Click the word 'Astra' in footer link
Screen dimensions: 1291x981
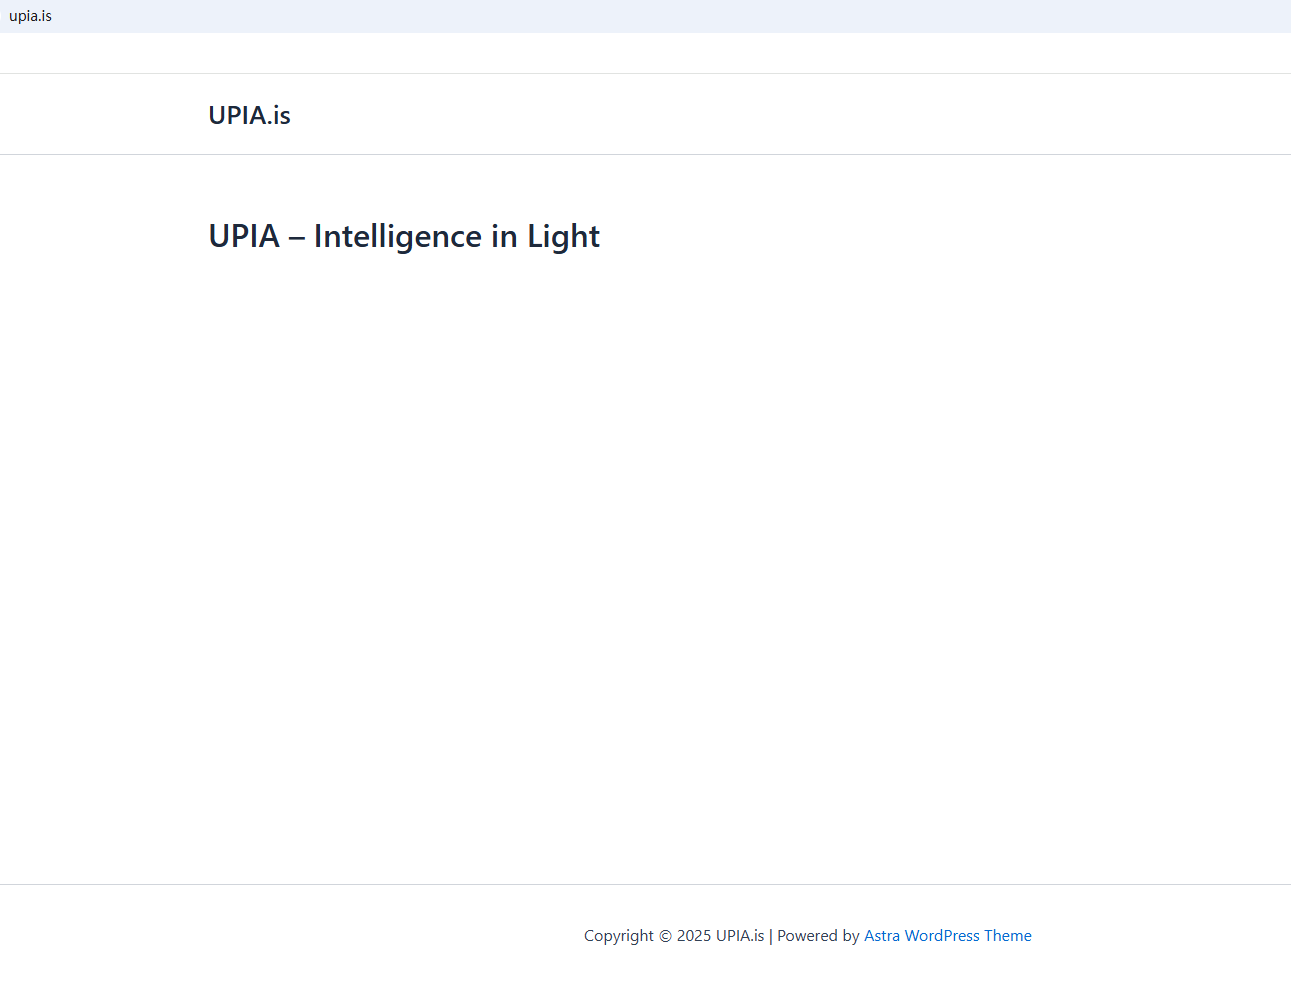click(882, 936)
